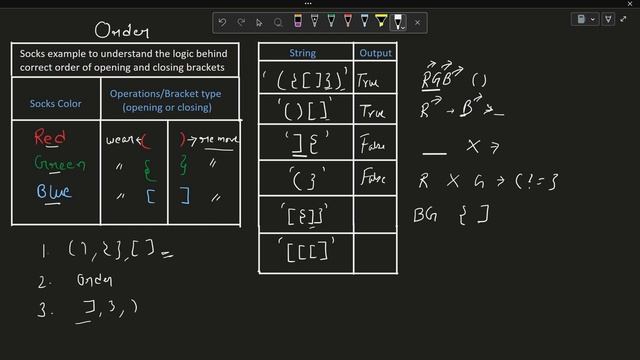Select the yellow highlighter
Screen dimensions: 640x360
(381, 21)
